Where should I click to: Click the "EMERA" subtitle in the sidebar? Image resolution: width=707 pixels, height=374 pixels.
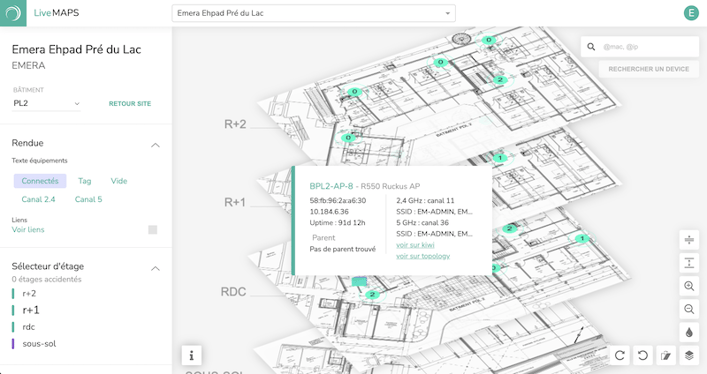point(28,66)
